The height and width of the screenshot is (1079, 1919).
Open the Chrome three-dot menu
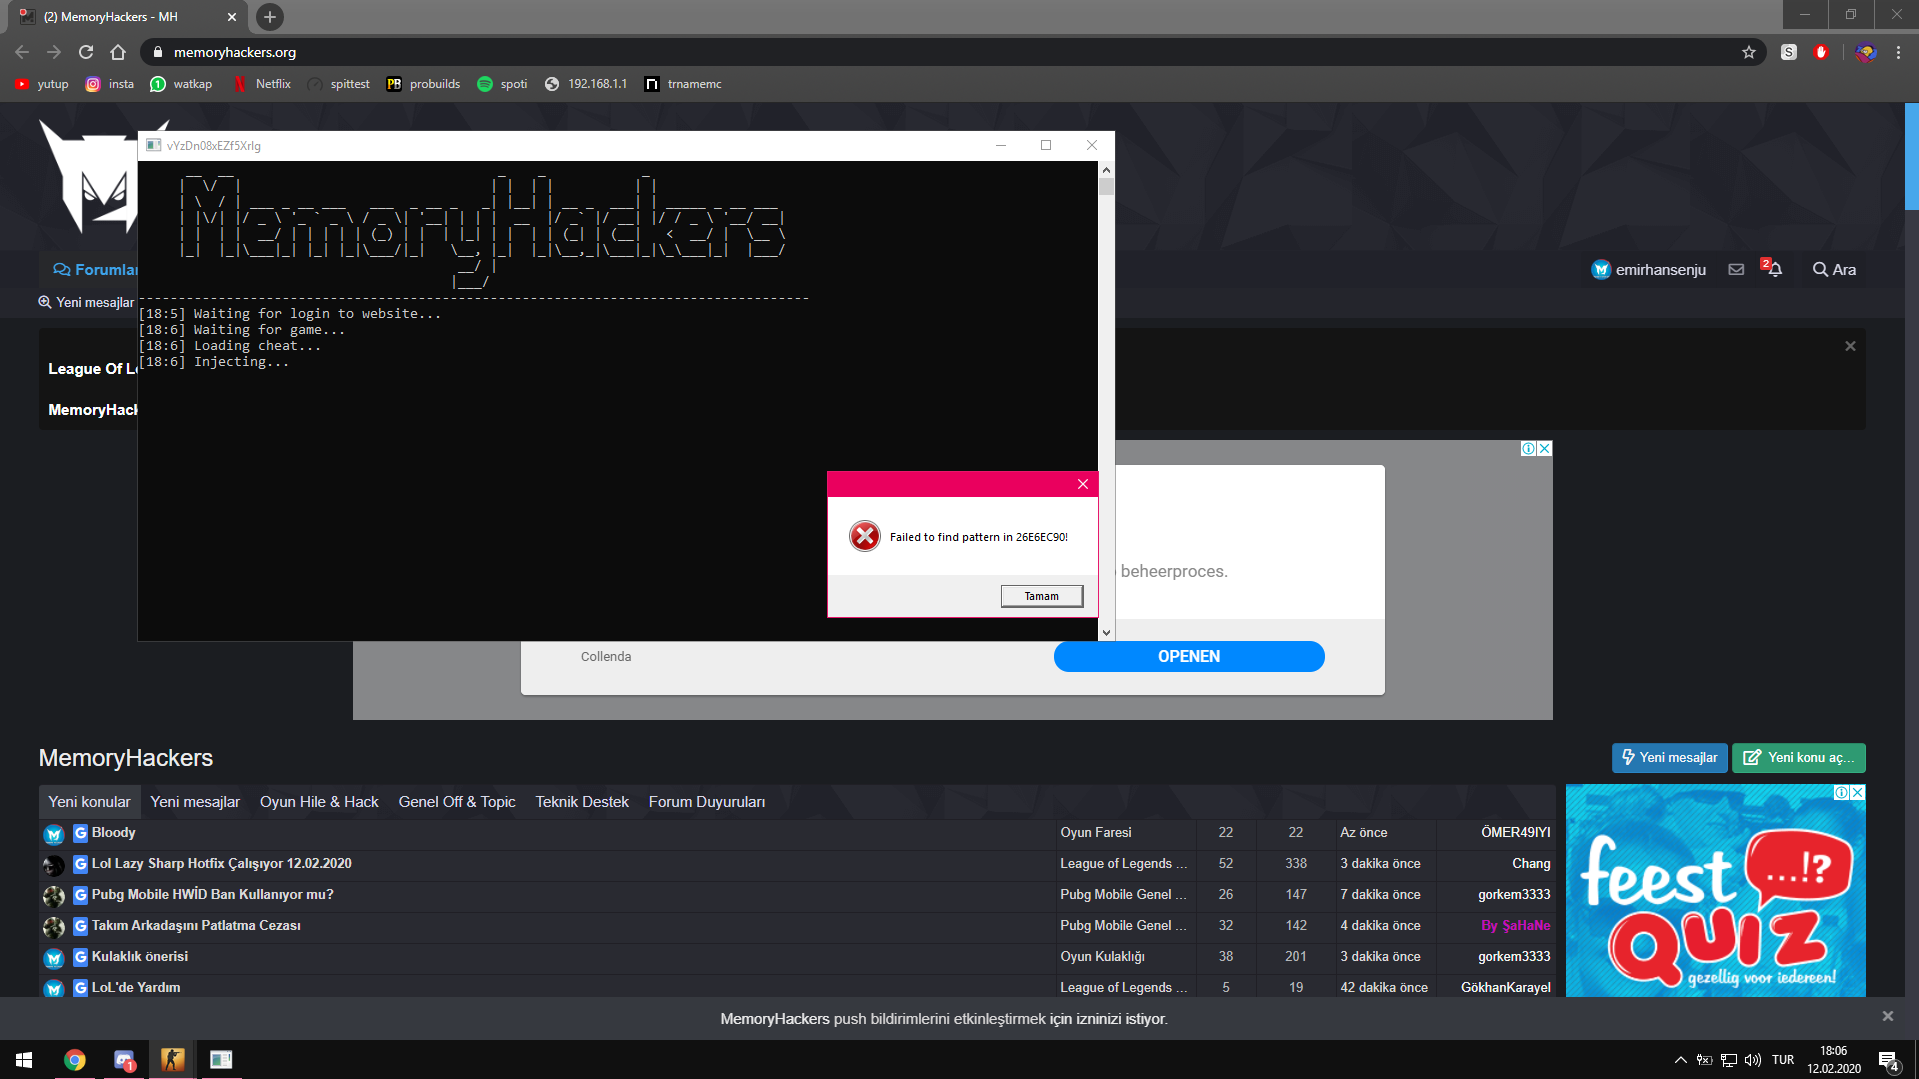click(x=1898, y=52)
